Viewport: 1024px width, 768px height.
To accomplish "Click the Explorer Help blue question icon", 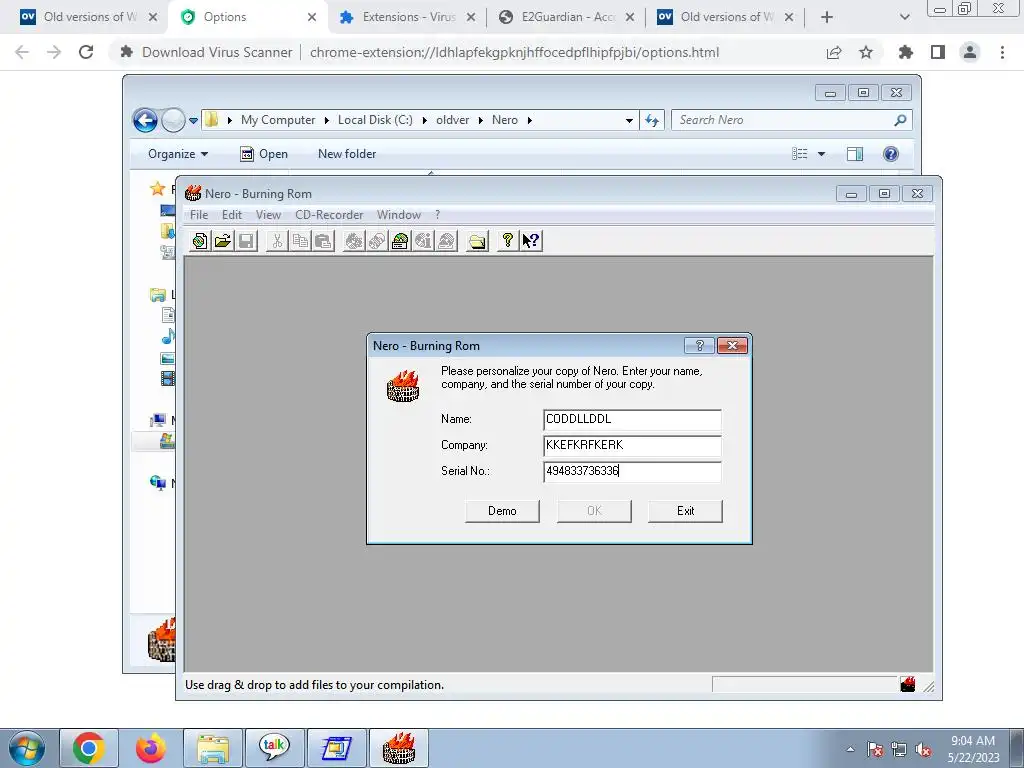I will click(891, 153).
